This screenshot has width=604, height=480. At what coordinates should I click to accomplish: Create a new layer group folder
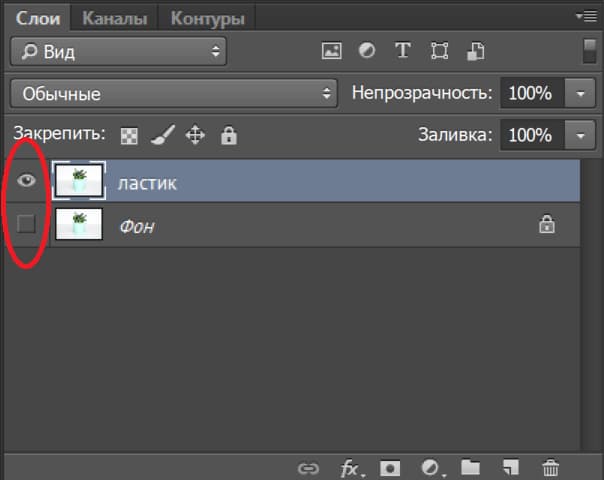[x=470, y=467]
